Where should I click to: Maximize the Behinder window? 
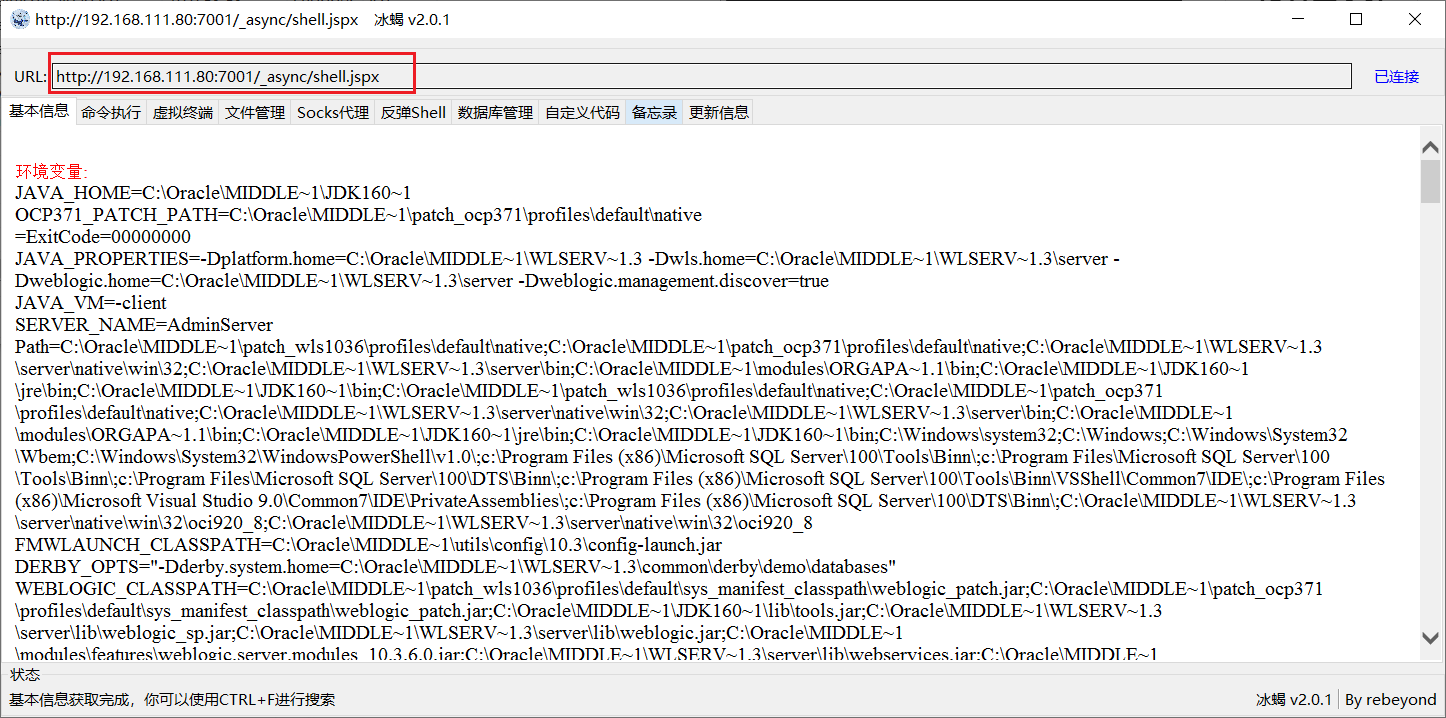[1356, 19]
